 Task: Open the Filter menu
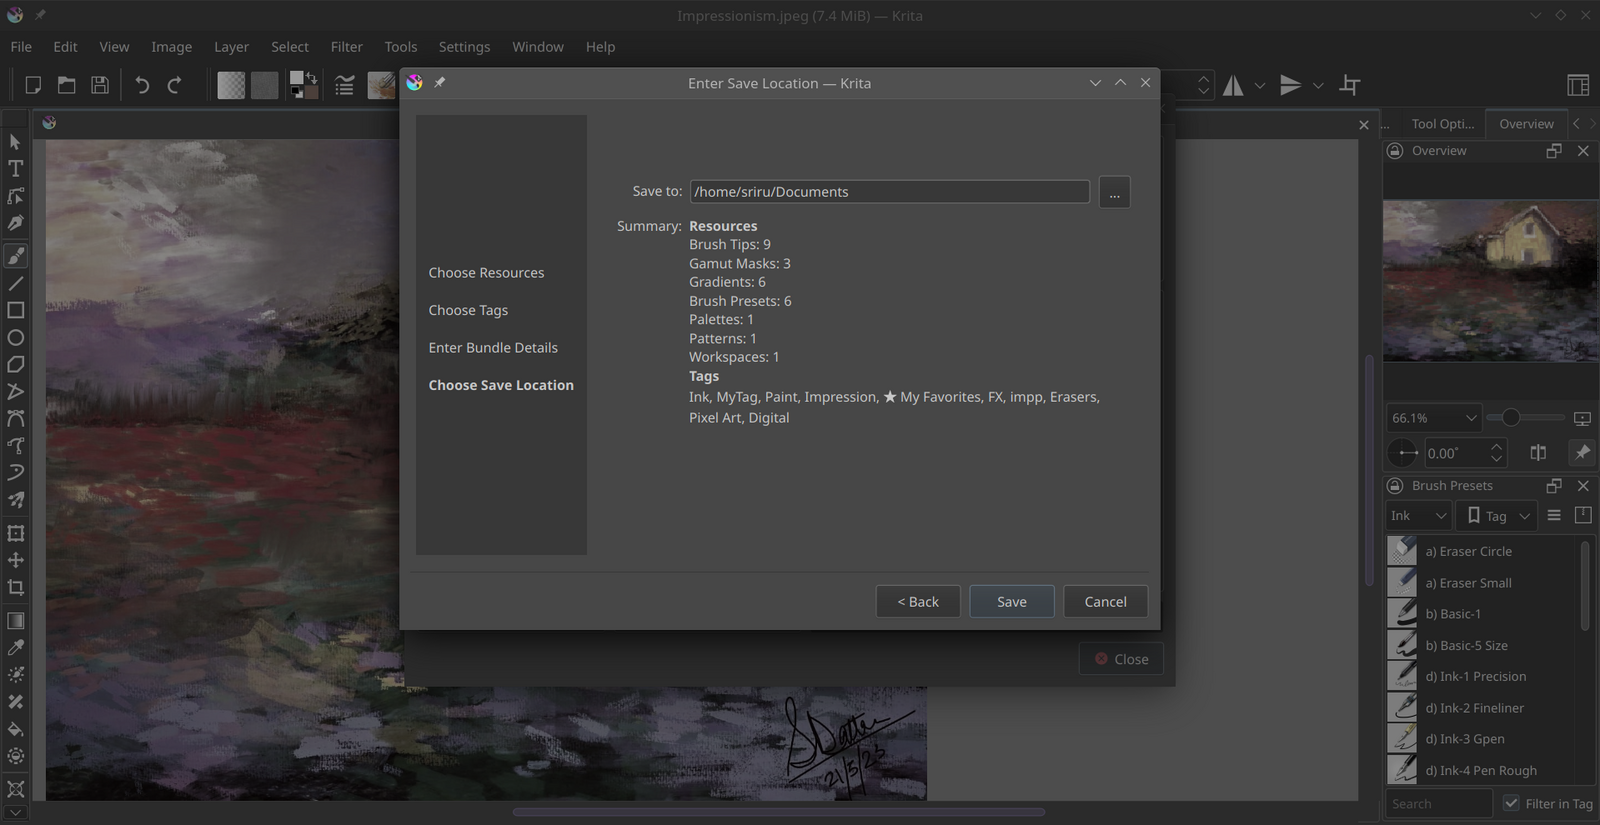point(346,47)
